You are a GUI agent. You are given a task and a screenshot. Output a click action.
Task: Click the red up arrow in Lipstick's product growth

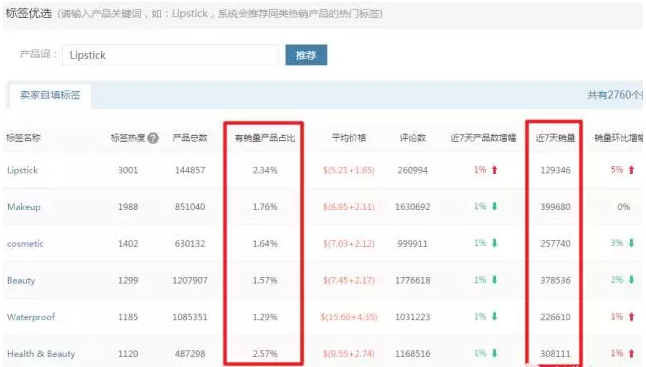coord(494,170)
